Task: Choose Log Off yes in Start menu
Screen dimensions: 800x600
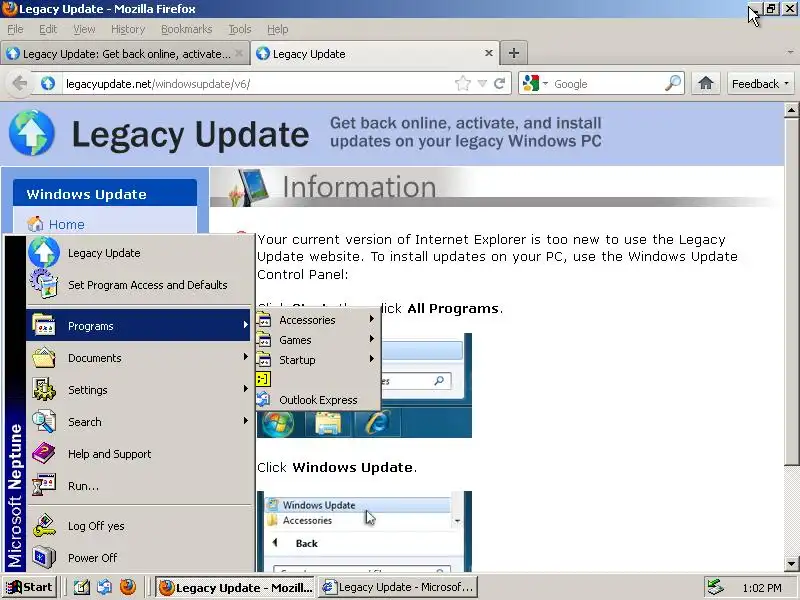Action: pyautogui.click(x=139, y=526)
